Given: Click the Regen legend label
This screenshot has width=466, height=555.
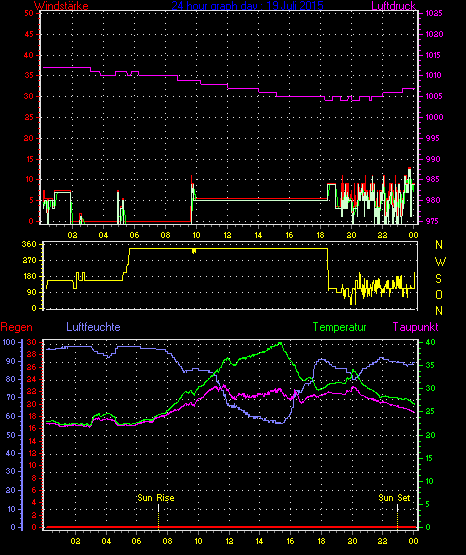Looking at the screenshot, I should click(16, 327).
